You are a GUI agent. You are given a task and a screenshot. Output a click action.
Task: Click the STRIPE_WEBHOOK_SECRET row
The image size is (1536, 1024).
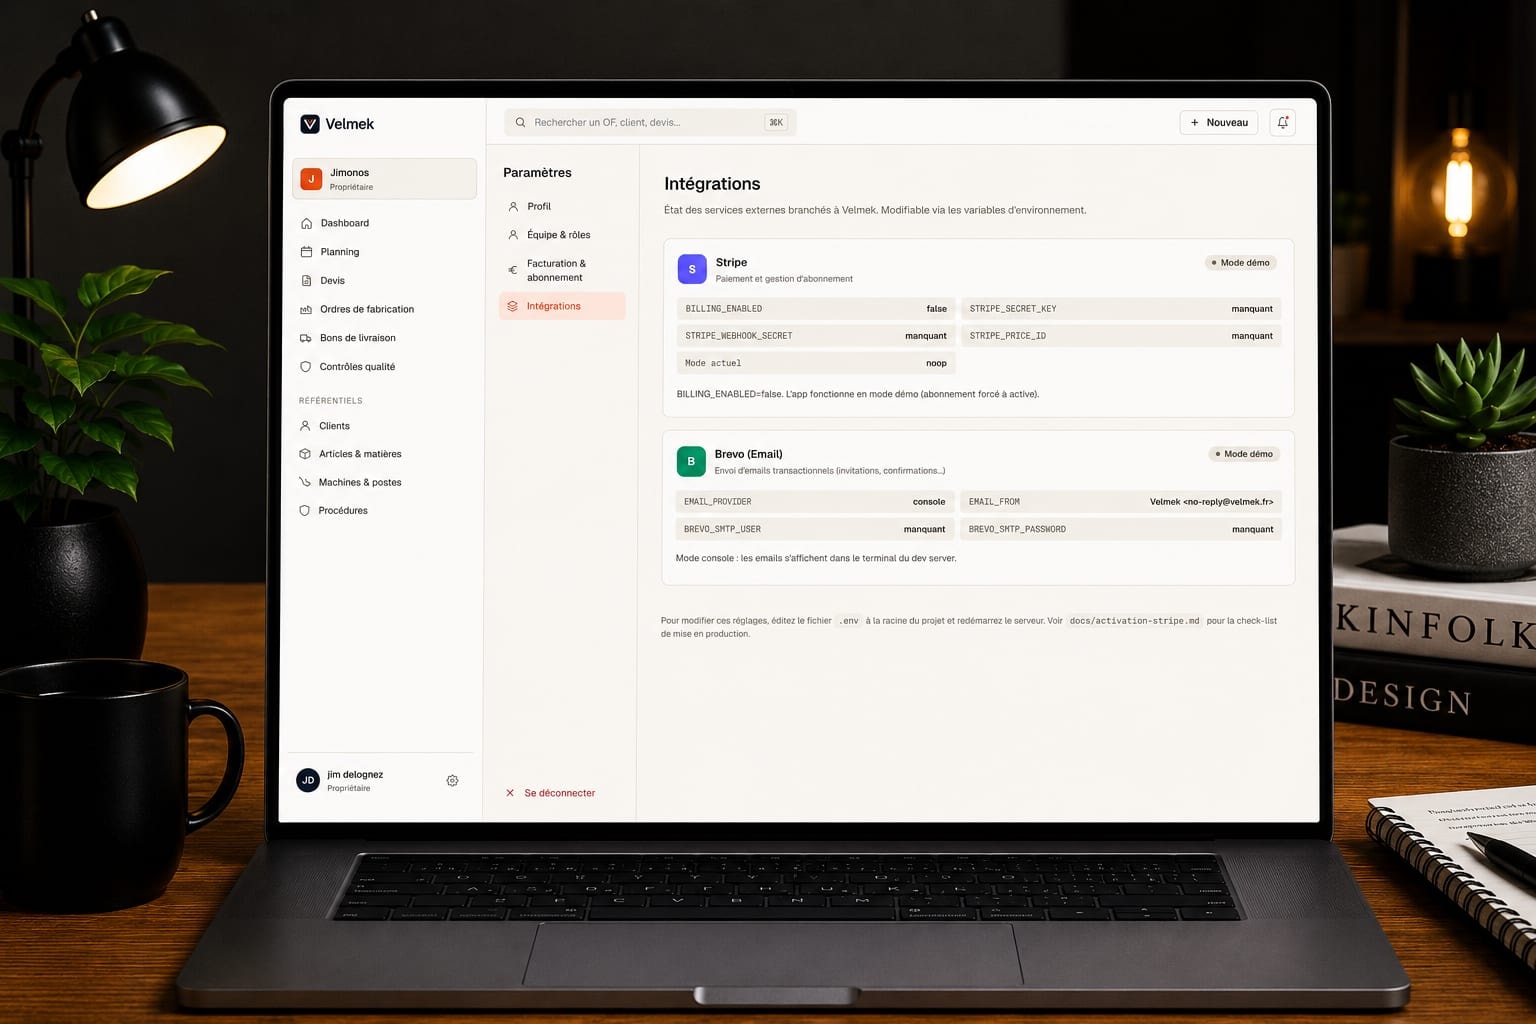[816, 336]
